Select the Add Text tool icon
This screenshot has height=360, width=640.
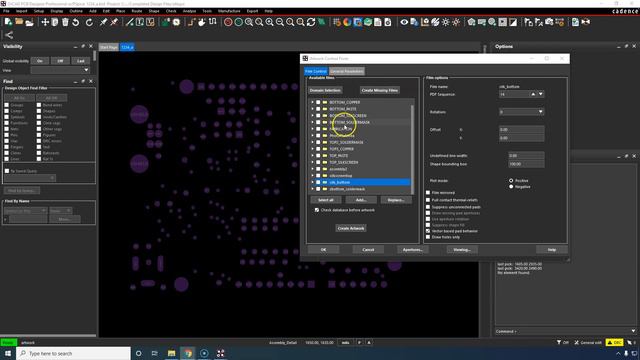coord(140,22)
